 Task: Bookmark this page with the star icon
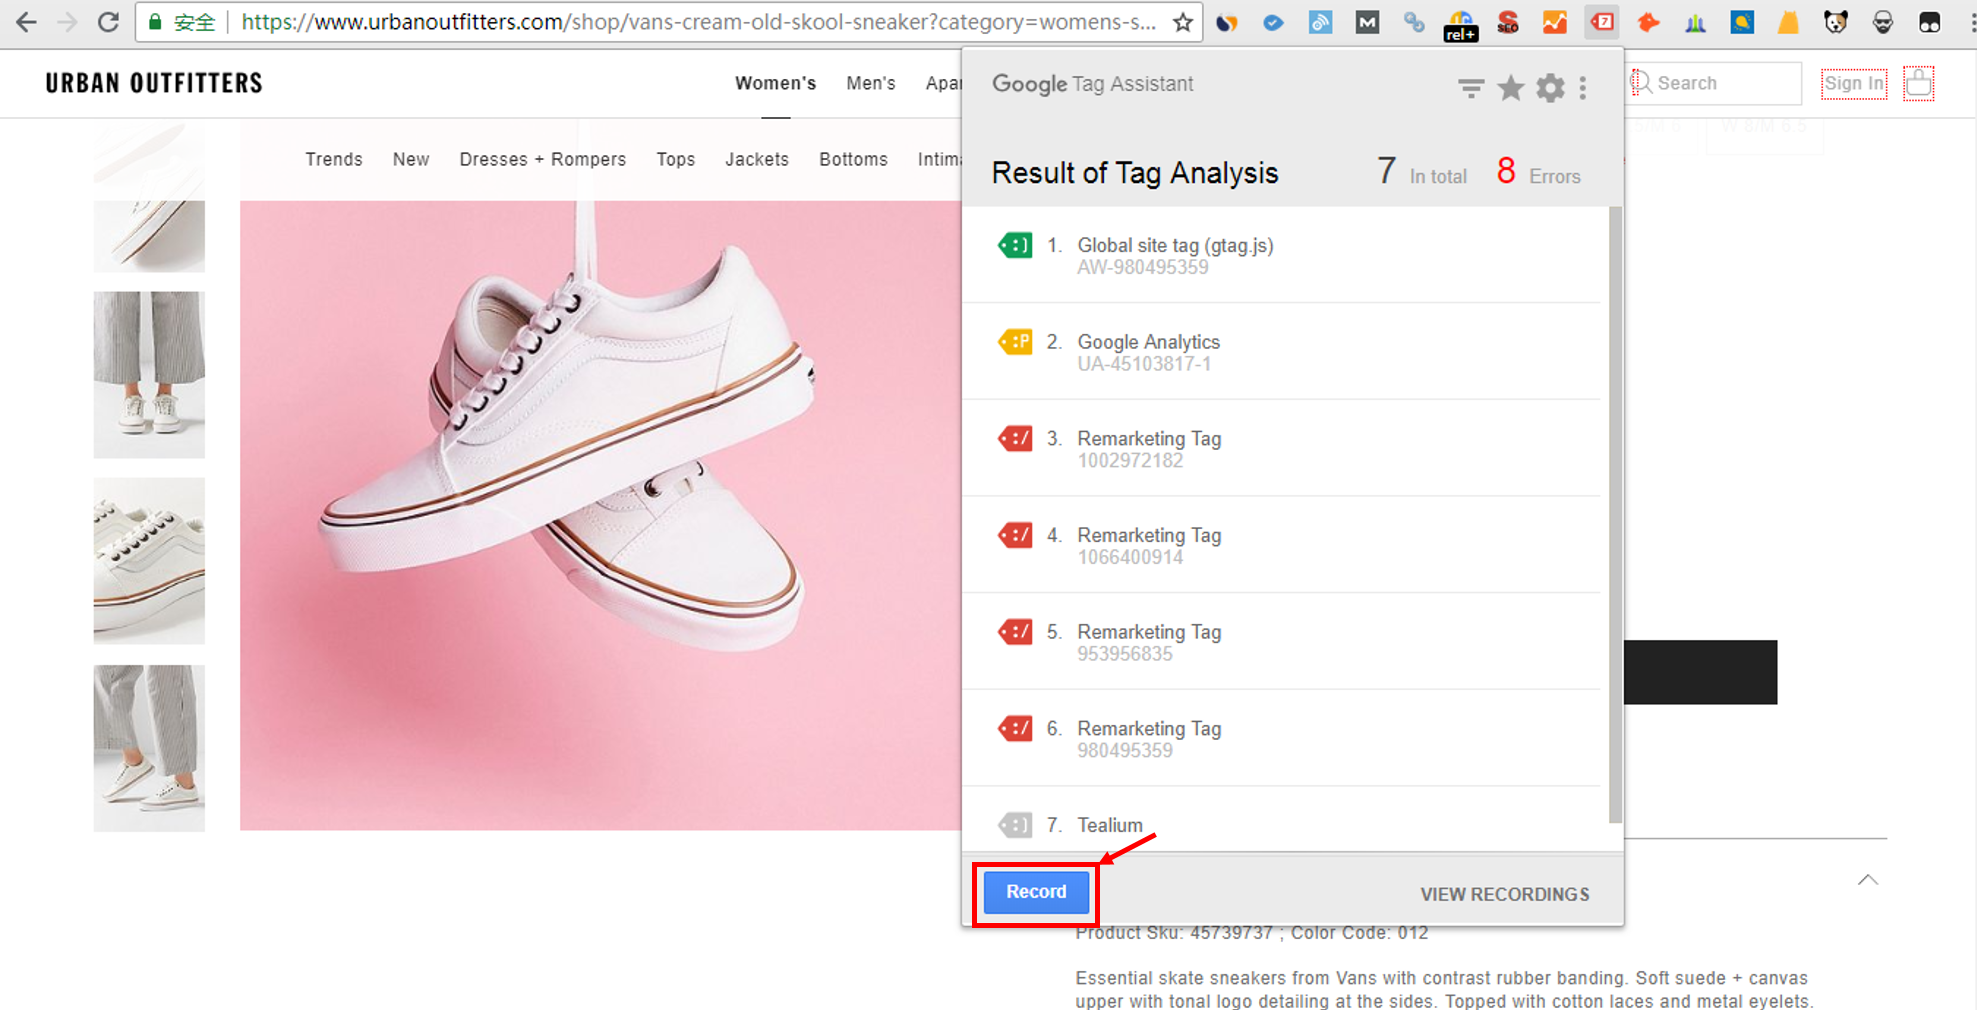point(1183,22)
